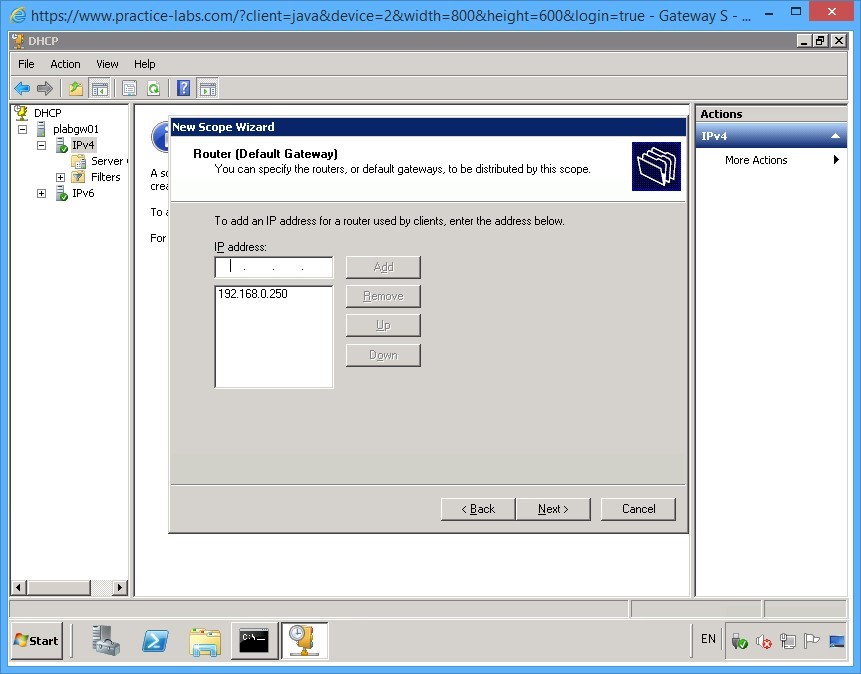Click inside the IP address entry field
The width and height of the screenshot is (861, 674).
click(x=273, y=267)
